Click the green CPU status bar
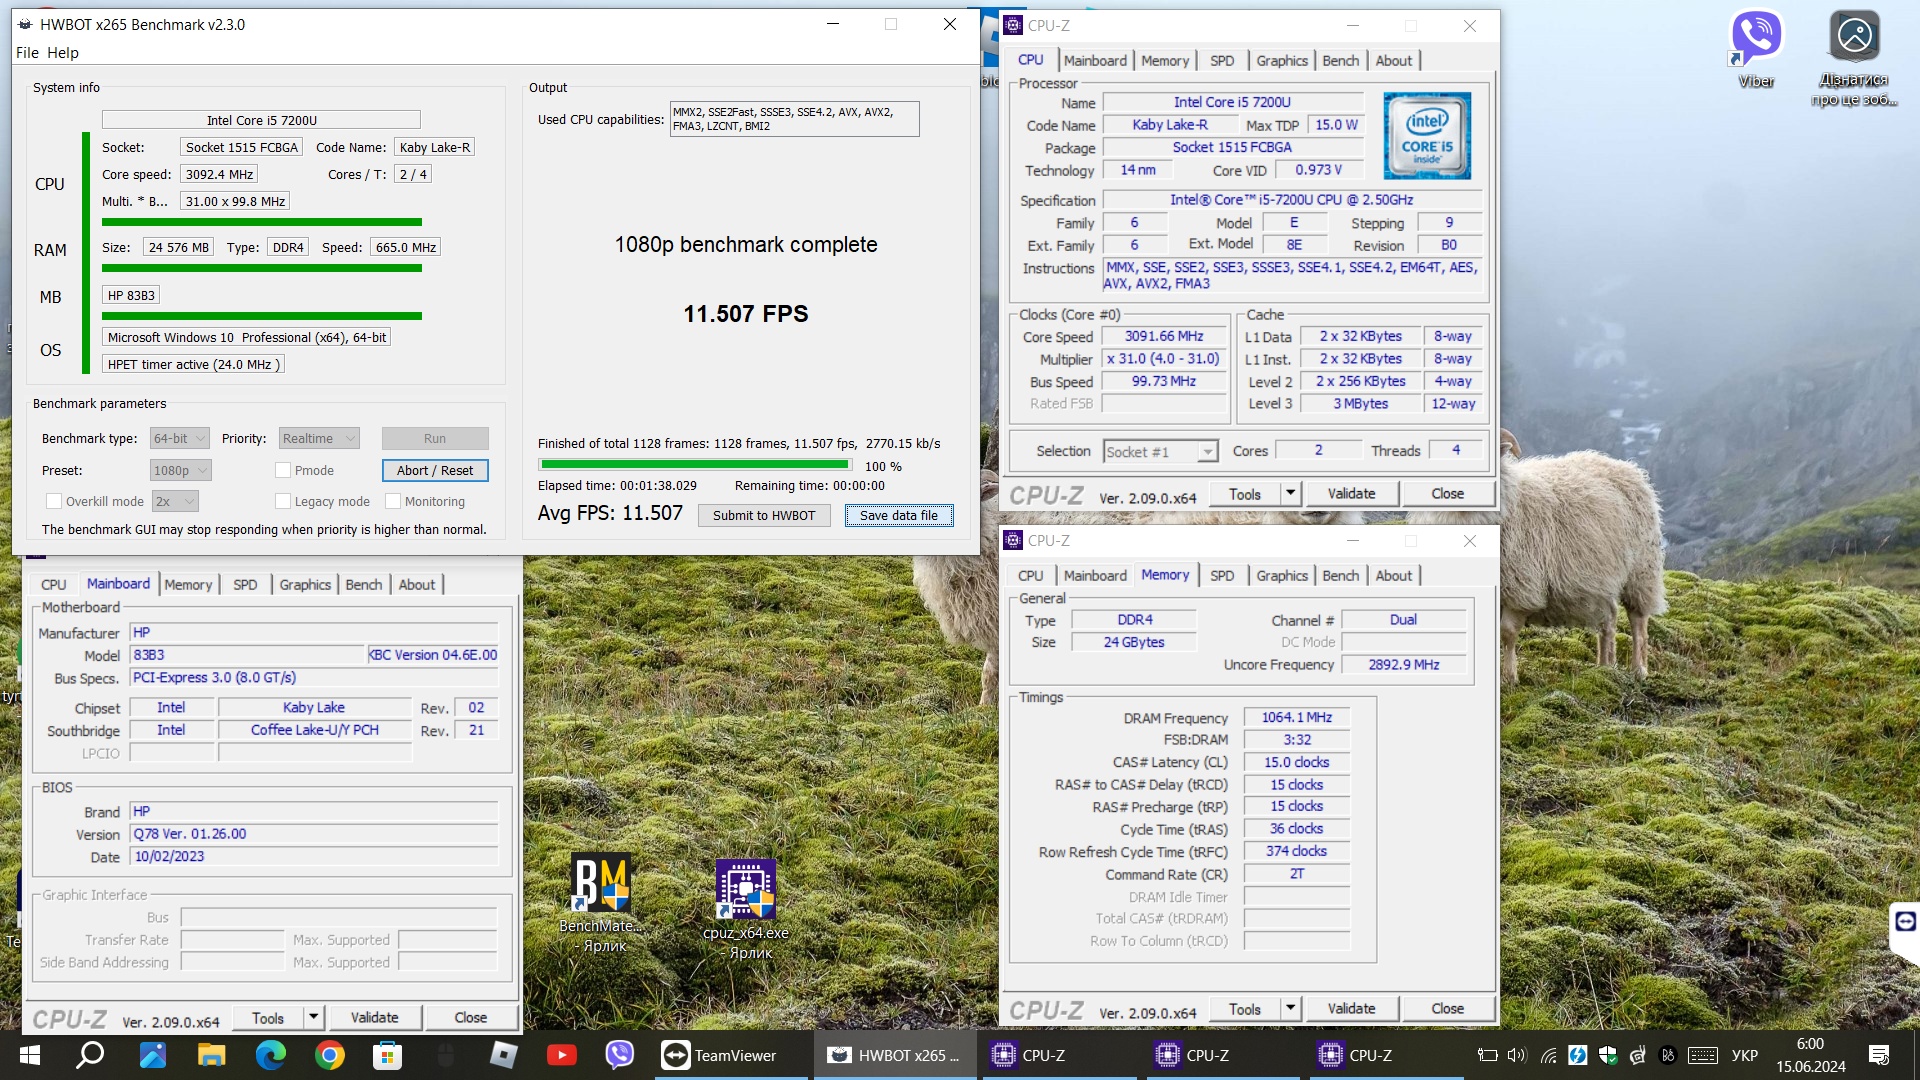 [262, 222]
